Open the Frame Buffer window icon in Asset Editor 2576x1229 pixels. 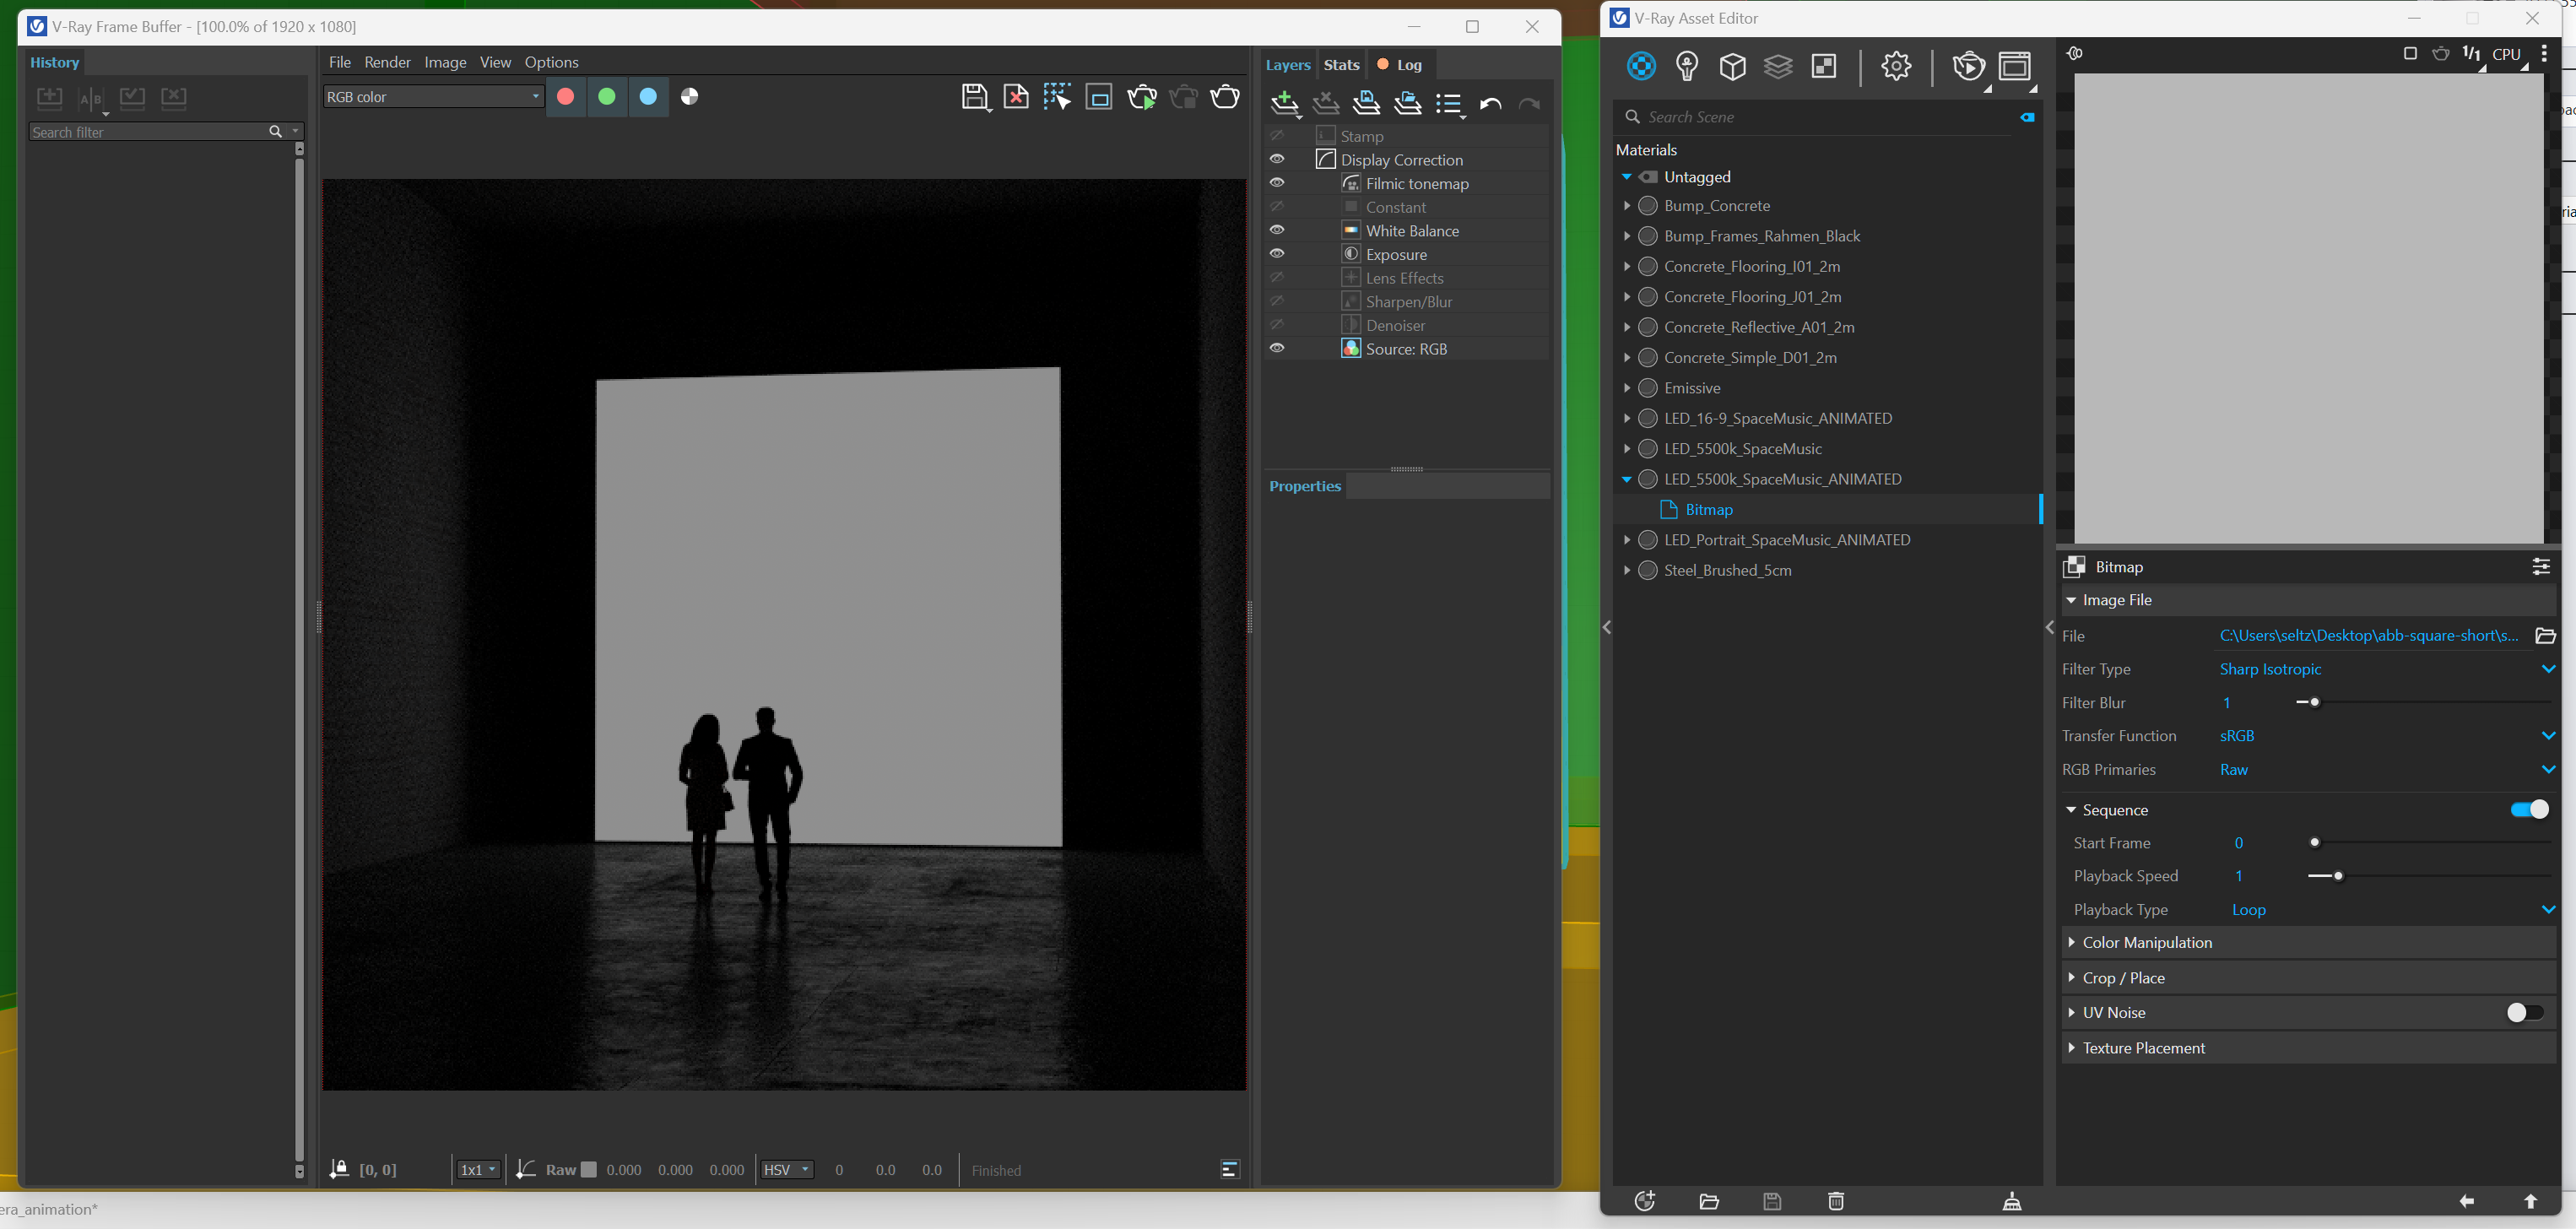point(2015,66)
